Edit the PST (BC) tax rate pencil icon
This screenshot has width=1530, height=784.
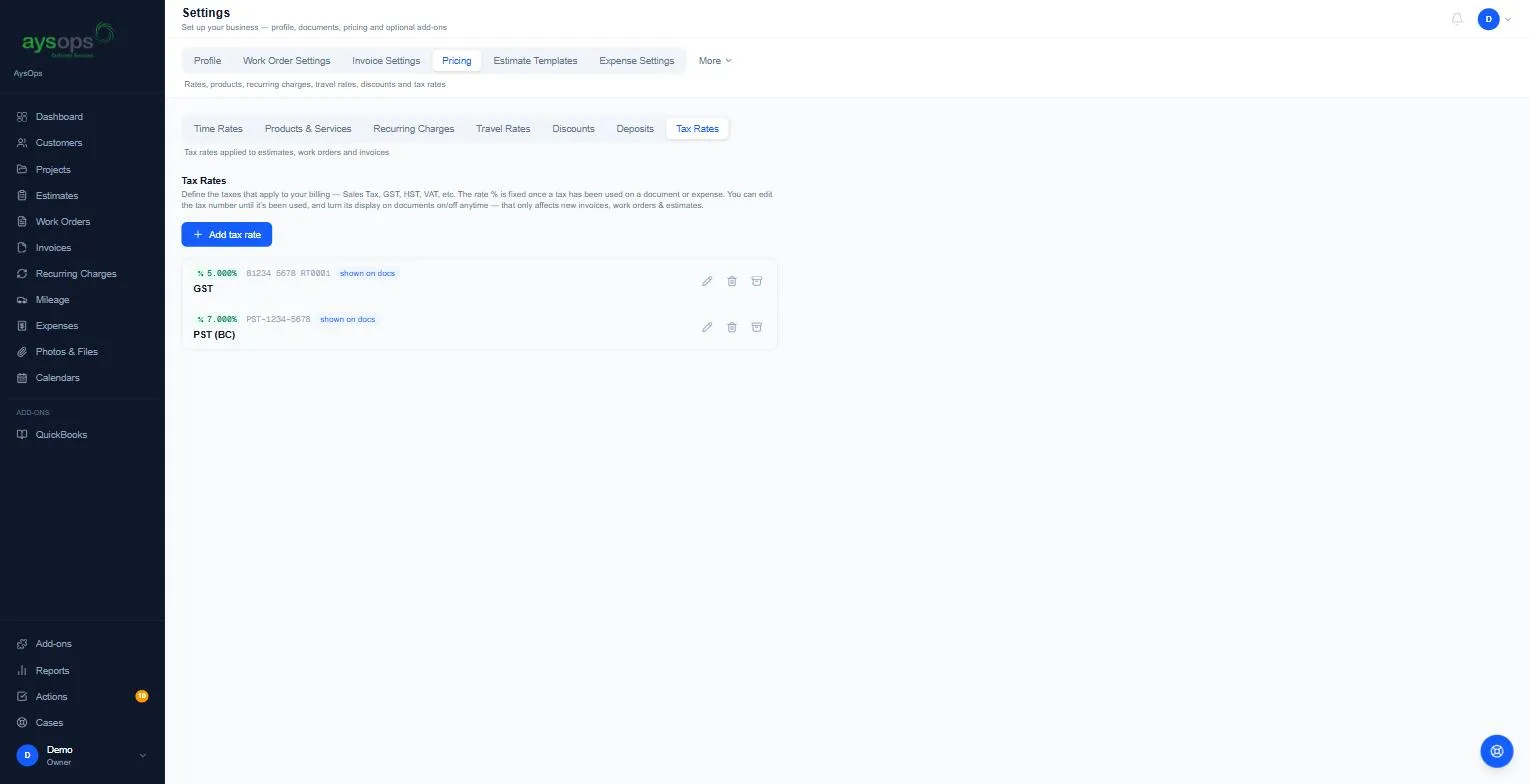point(707,327)
